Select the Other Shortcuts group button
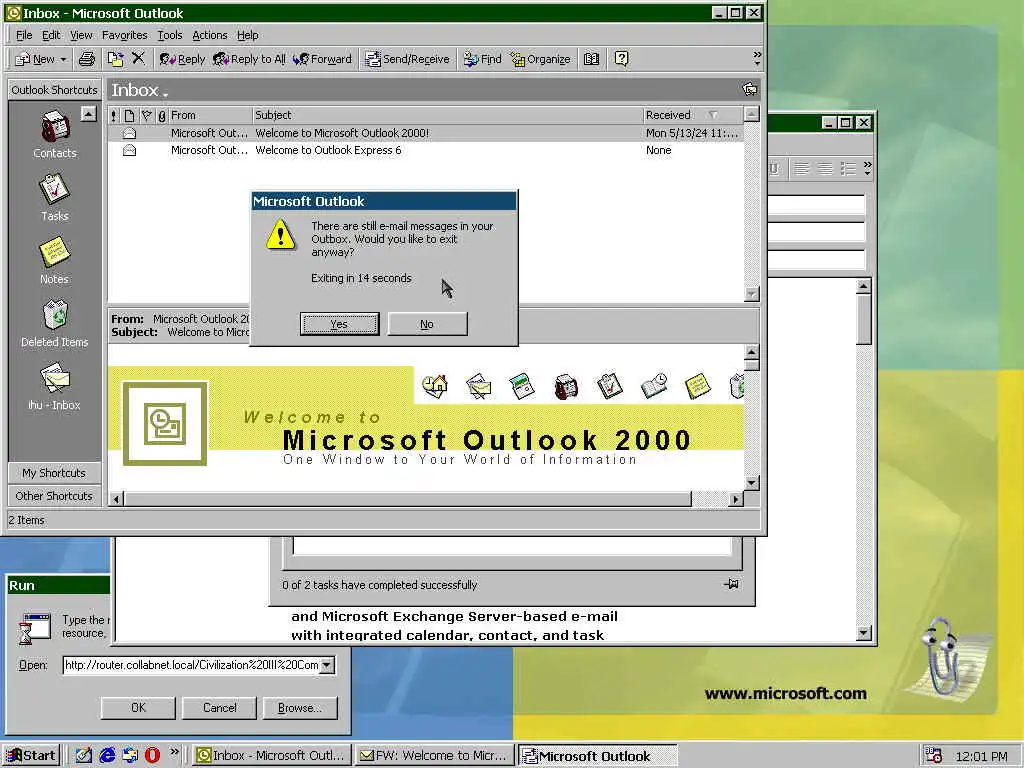Screen dimensions: 1024x768 (54, 496)
